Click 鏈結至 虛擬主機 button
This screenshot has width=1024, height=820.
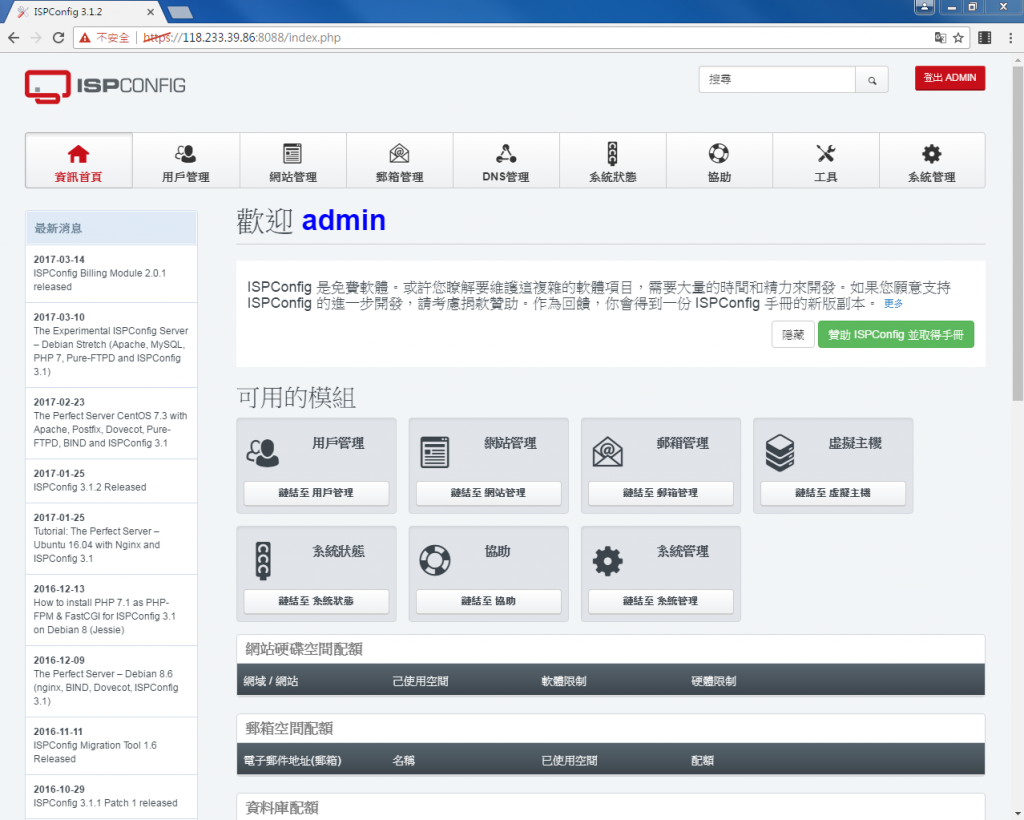(833, 493)
